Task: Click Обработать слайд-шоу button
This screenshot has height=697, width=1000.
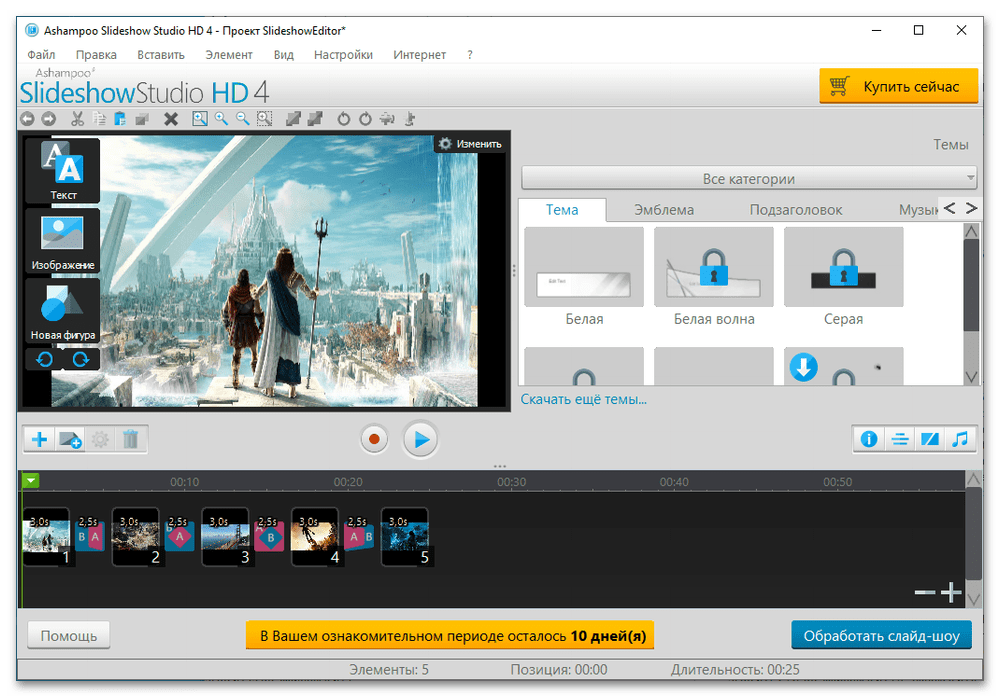Action: click(x=881, y=636)
